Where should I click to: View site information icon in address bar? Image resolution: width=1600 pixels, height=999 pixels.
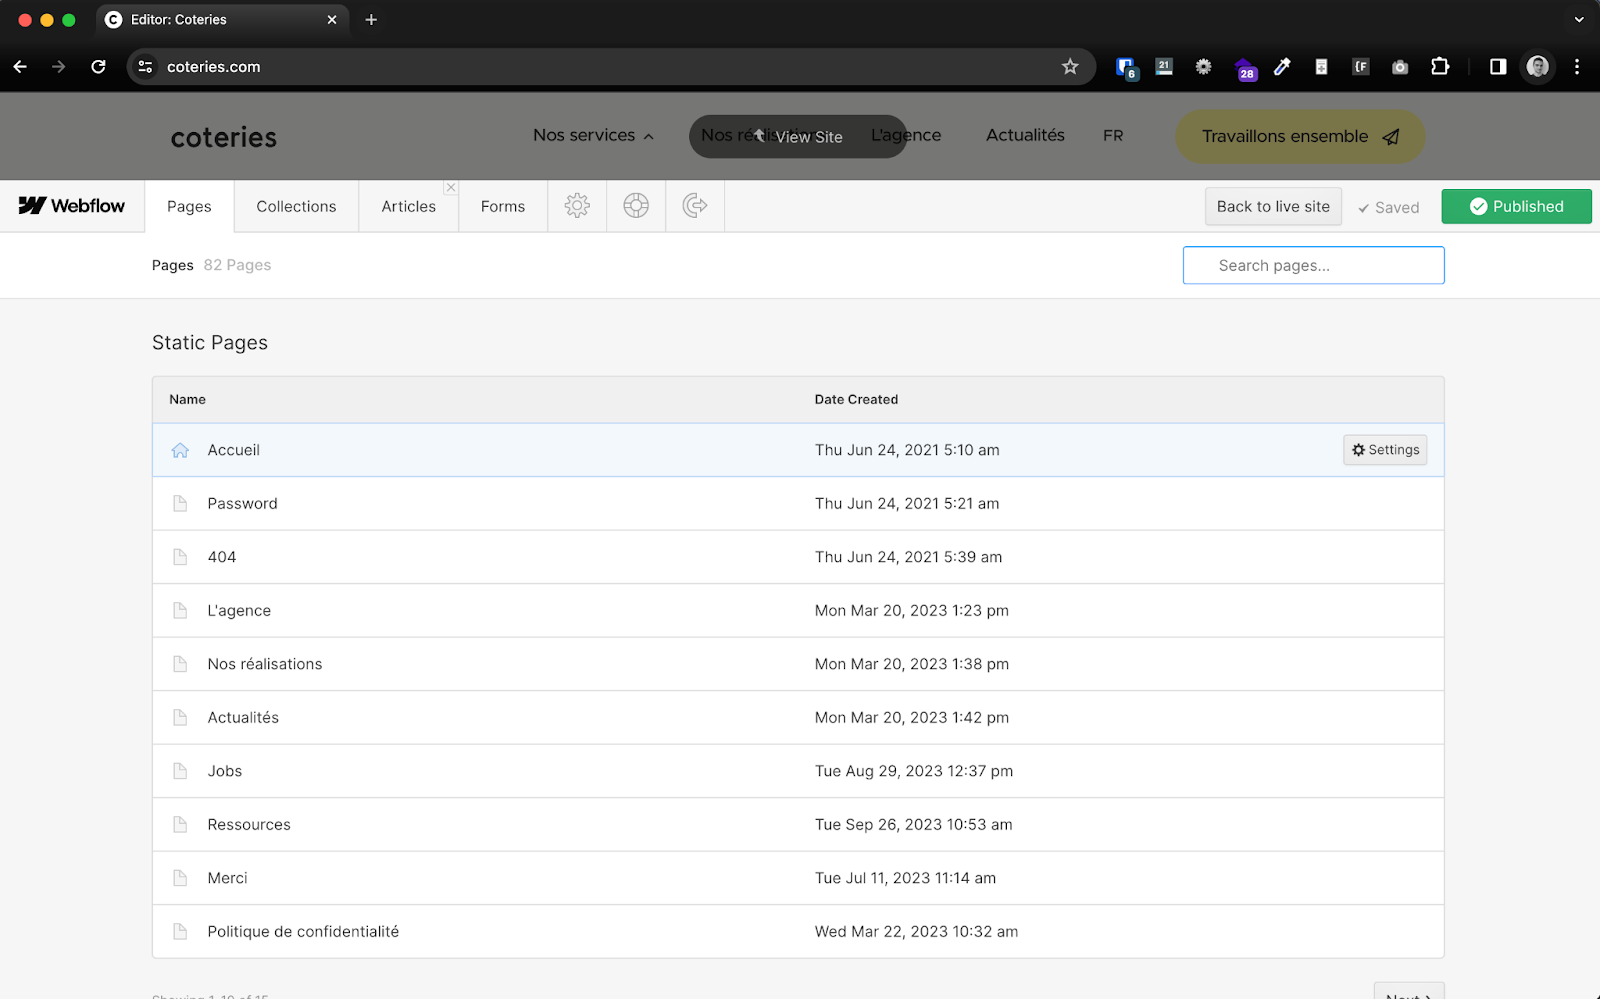pyautogui.click(x=145, y=67)
